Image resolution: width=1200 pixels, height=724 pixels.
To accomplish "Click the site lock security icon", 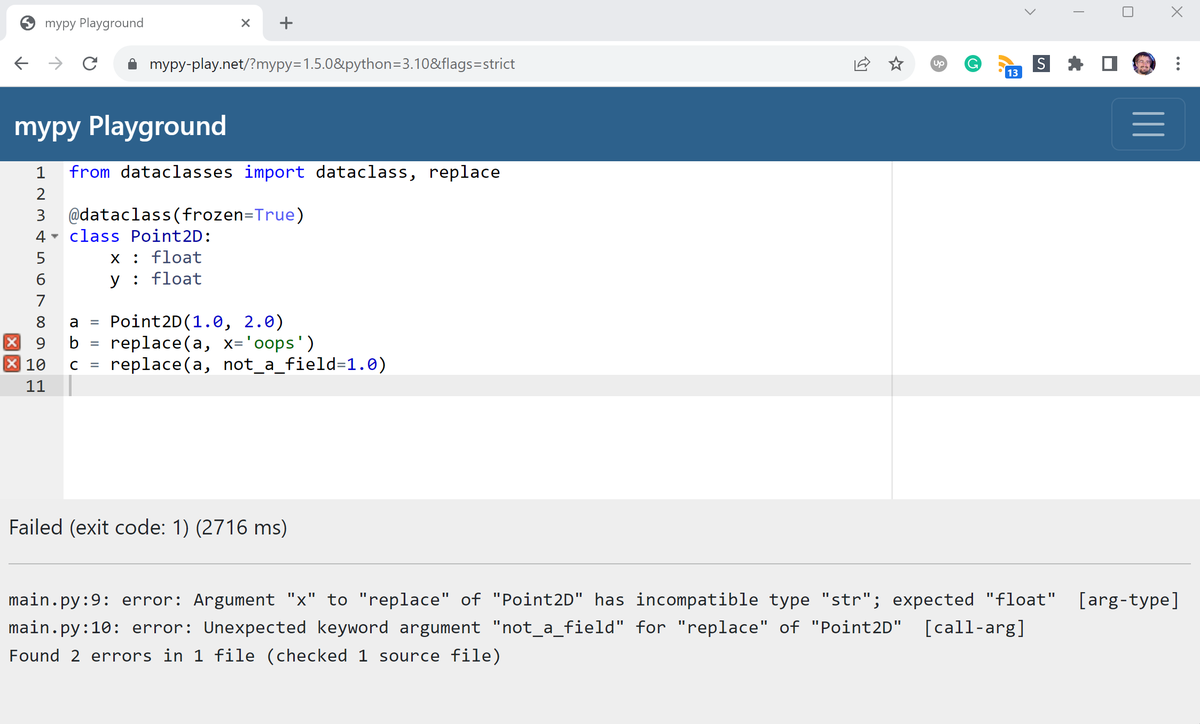I will [x=131, y=64].
